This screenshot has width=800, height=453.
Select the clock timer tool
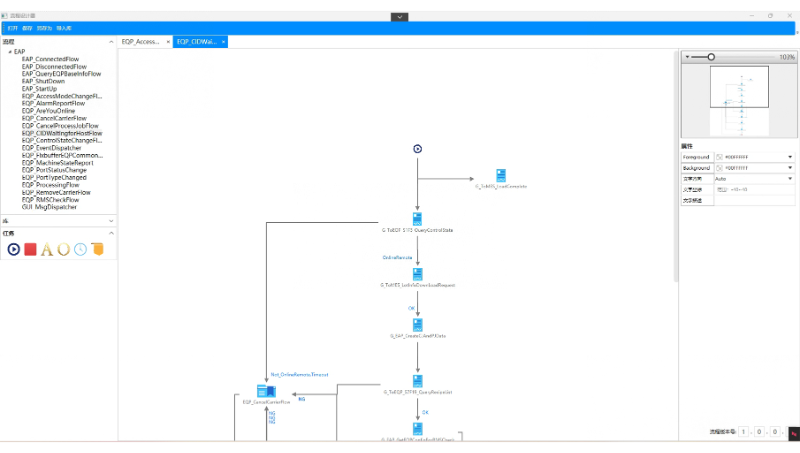[x=81, y=249]
